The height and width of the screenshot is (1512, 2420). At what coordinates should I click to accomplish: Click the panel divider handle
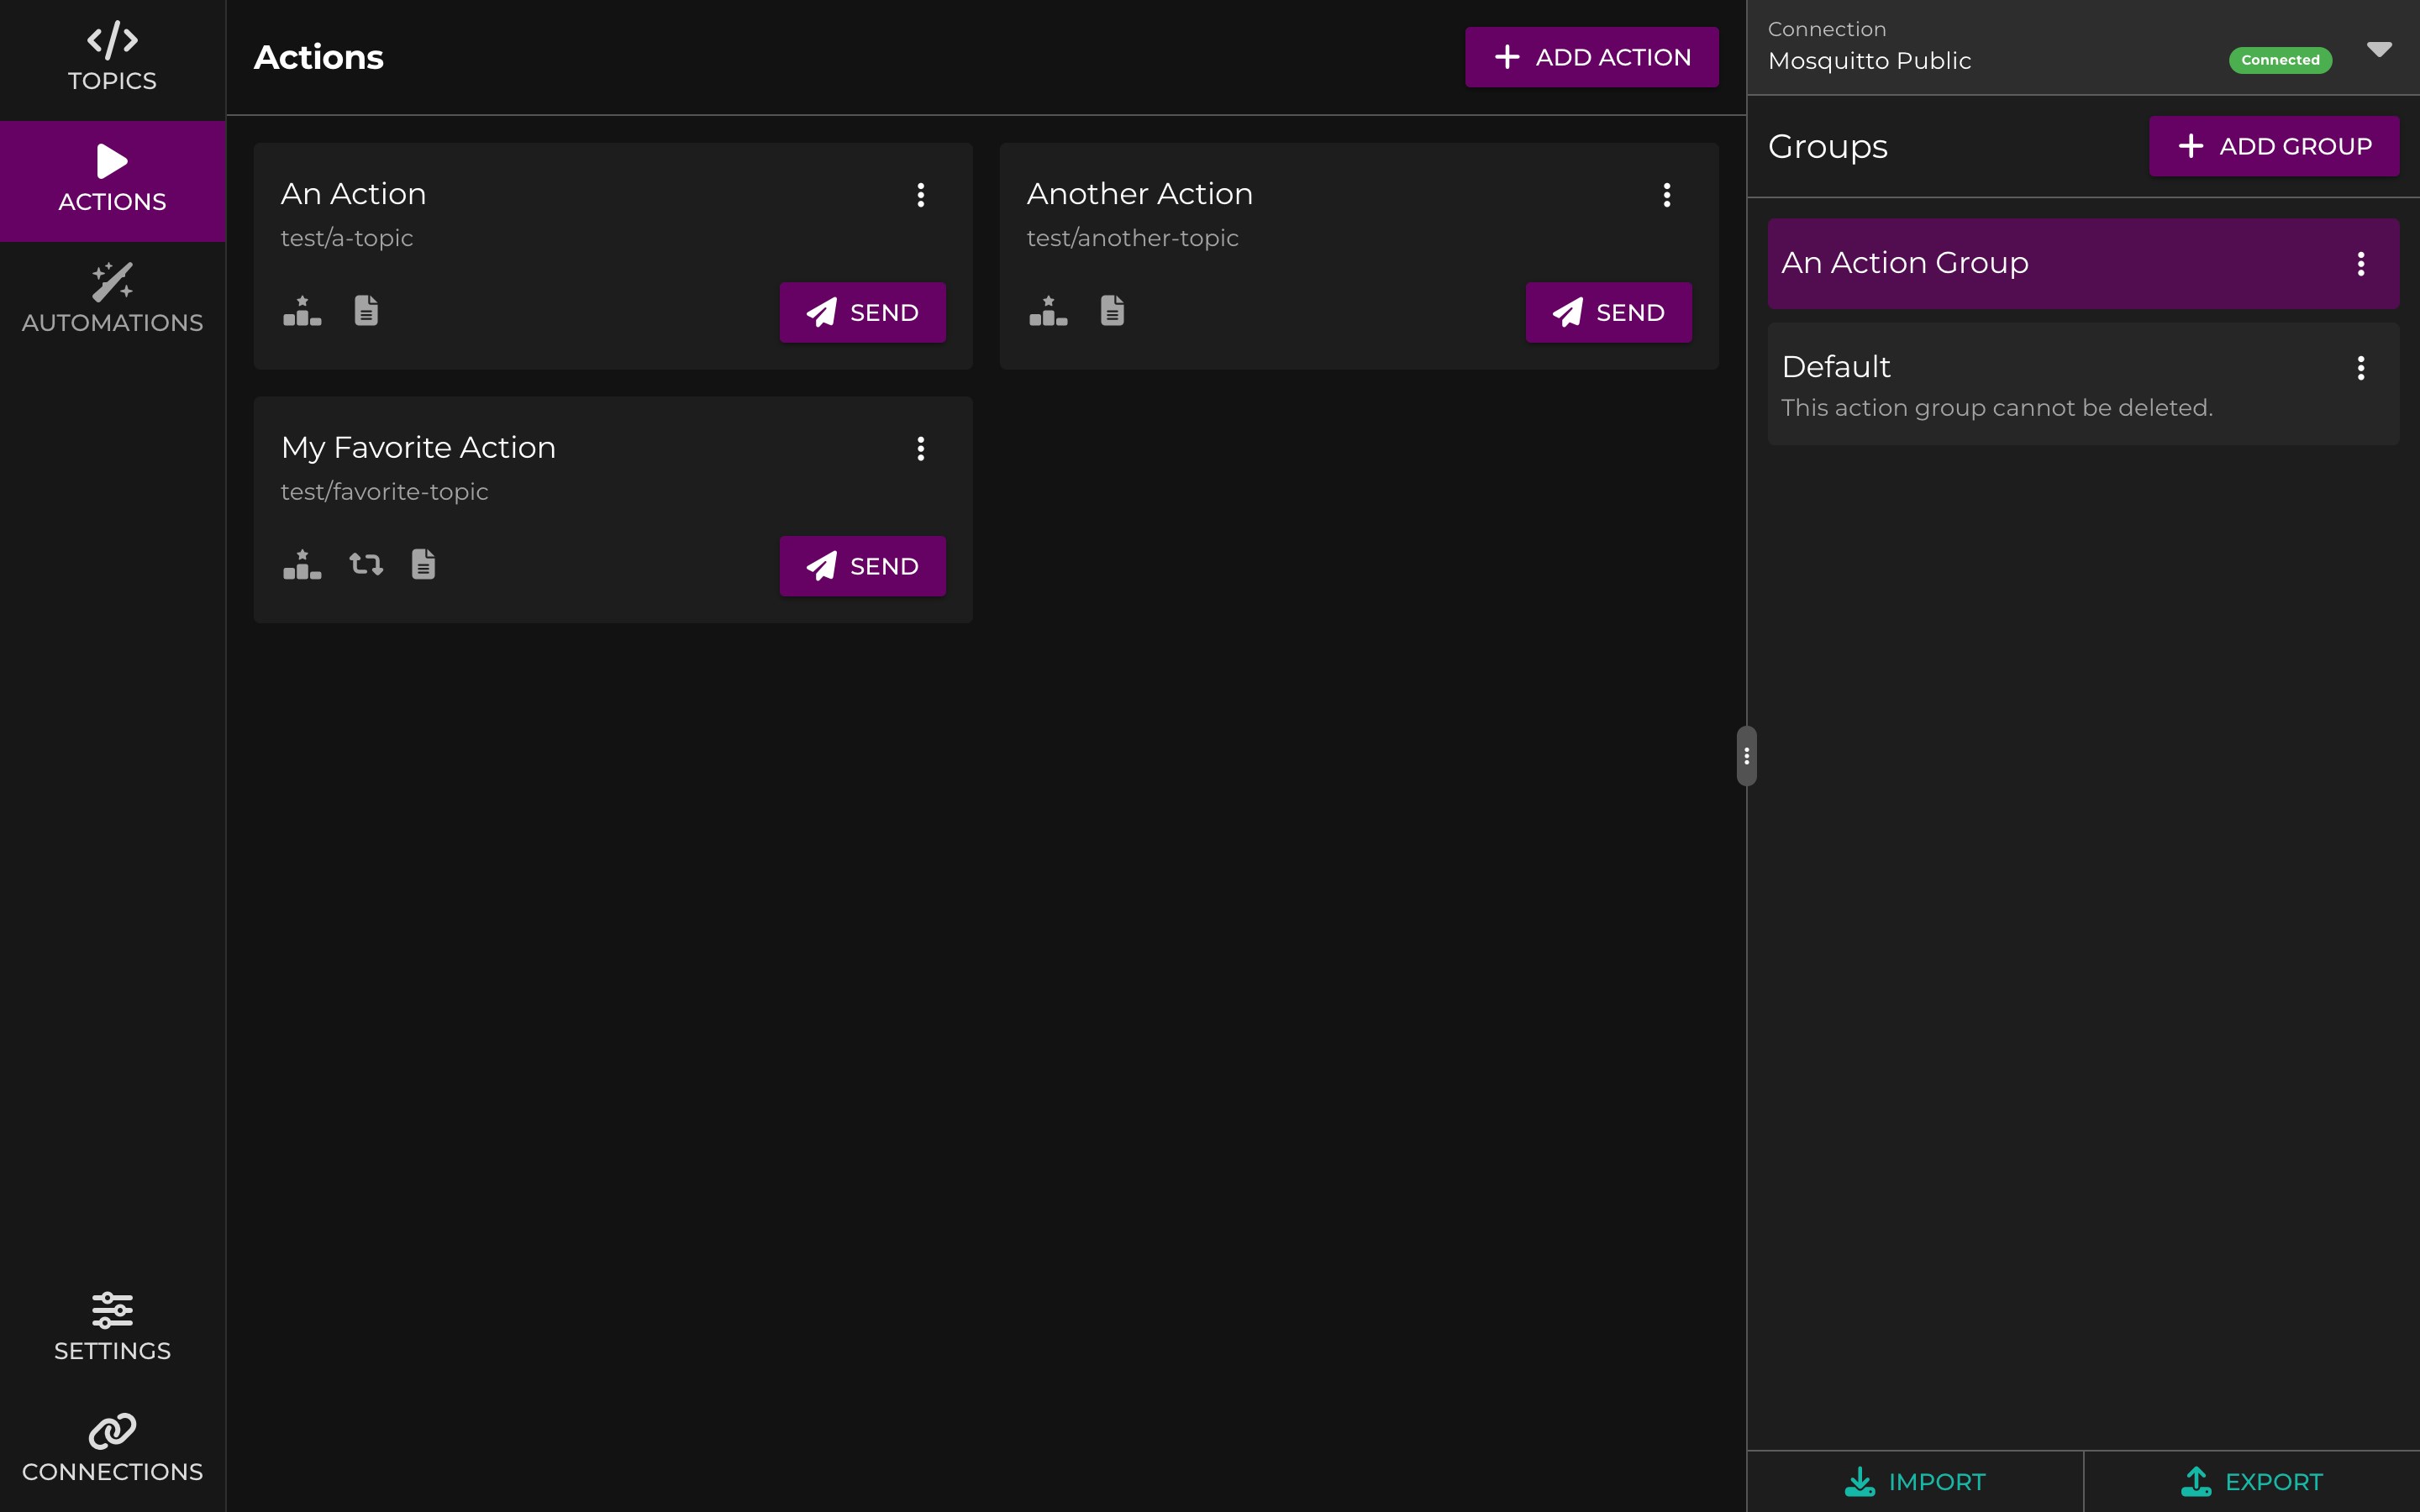pyautogui.click(x=1746, y=756)
